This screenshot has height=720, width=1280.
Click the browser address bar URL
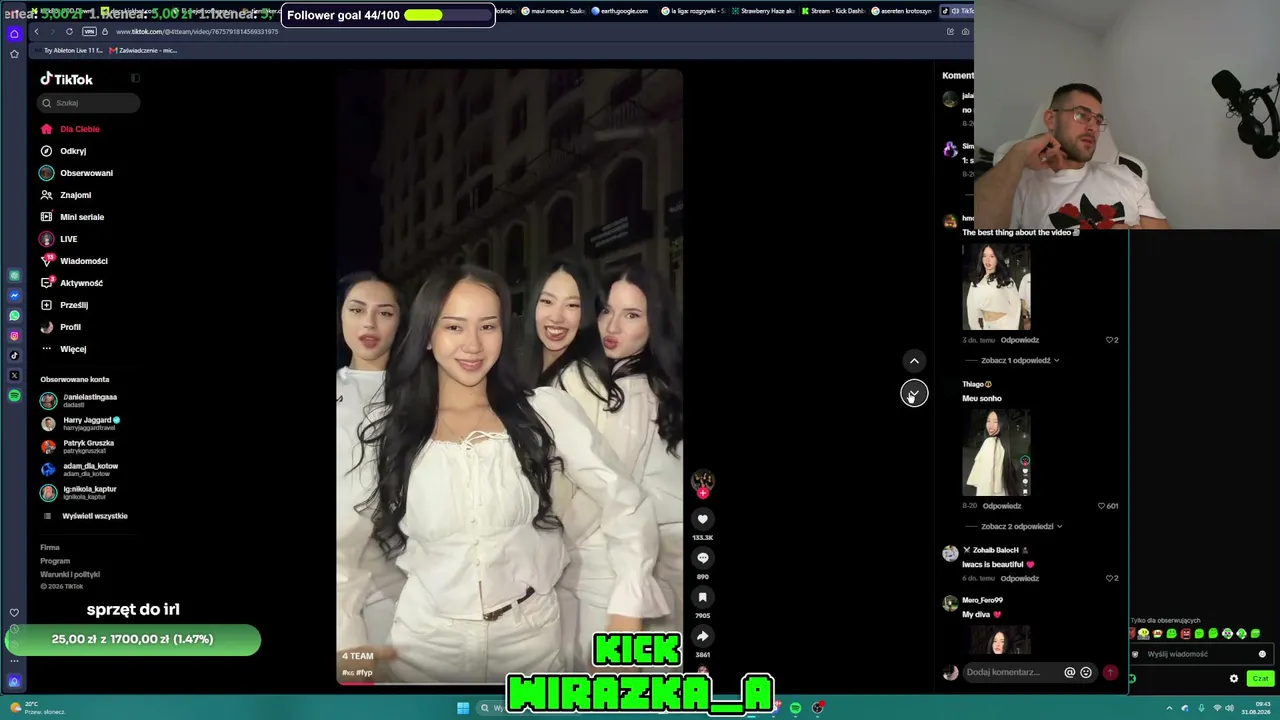click(x=197, y=31)
